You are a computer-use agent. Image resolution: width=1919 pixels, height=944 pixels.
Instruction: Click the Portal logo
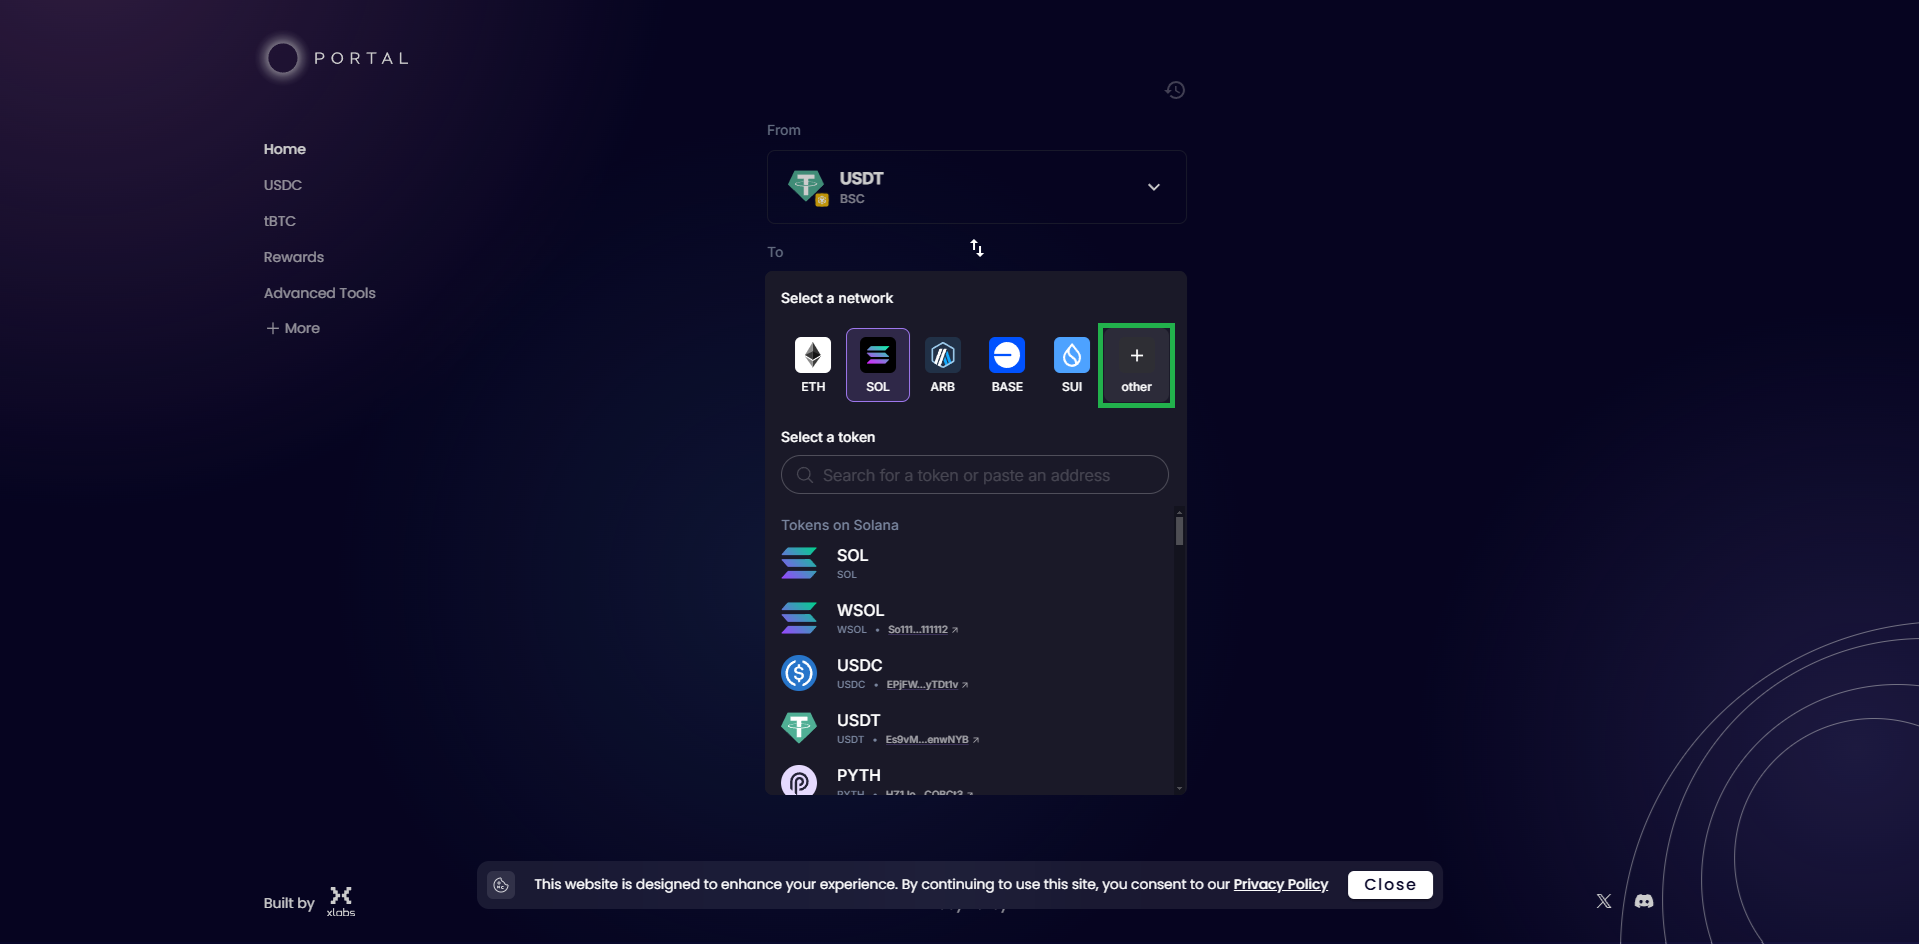coord(336,58)
